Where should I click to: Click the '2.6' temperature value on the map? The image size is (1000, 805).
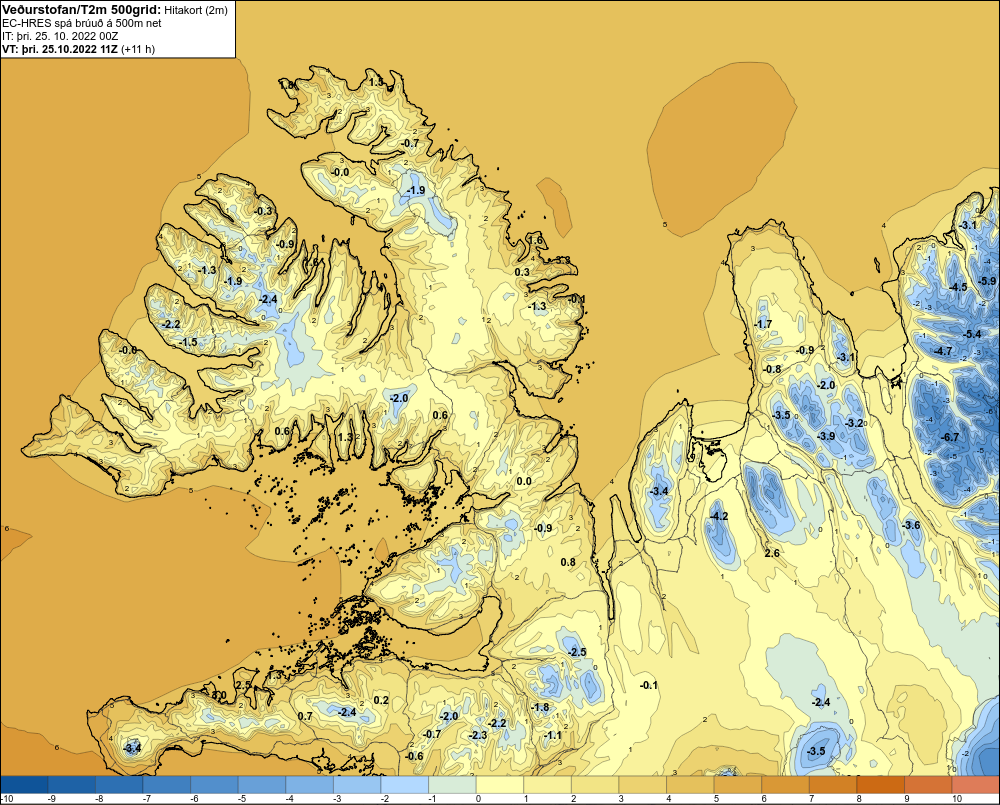772,553
